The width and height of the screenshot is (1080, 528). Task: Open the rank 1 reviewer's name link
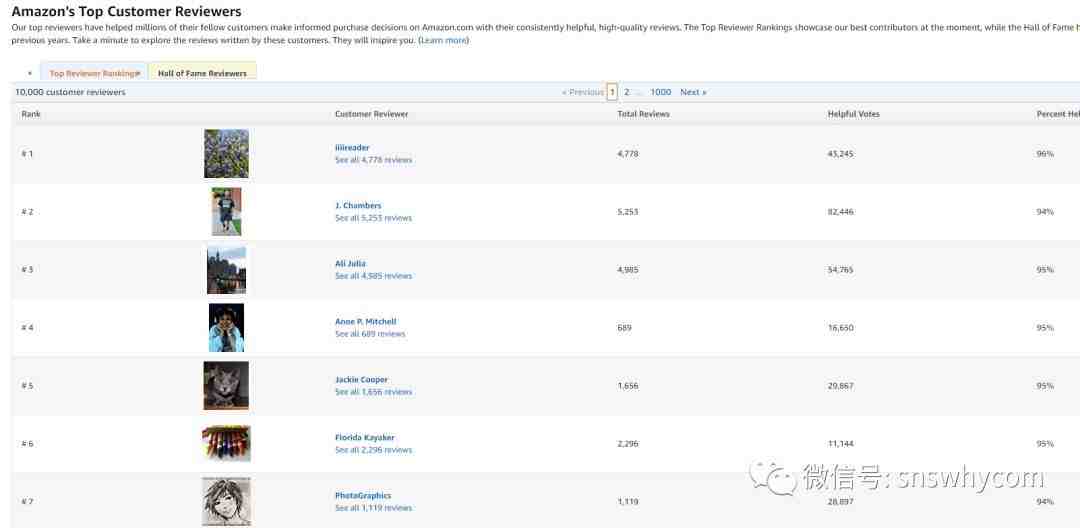tap(352, 147)
